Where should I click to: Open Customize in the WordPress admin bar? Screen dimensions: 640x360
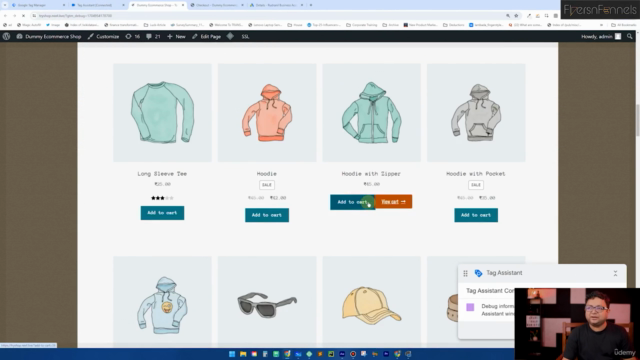103,36
